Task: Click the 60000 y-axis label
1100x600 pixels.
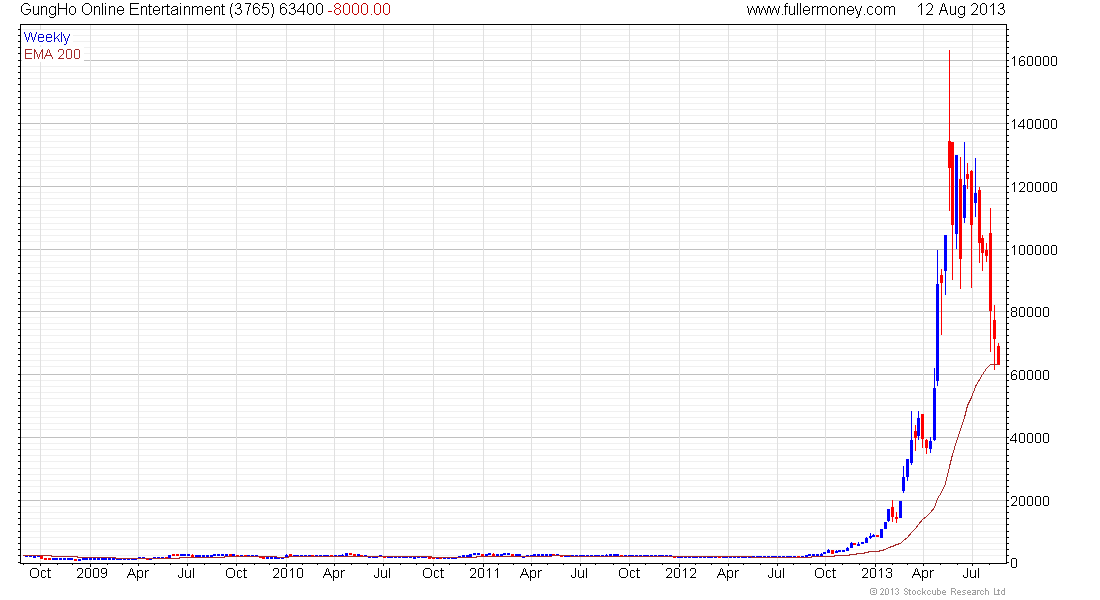Action: pyautogui.click(x=1030, y=375)
